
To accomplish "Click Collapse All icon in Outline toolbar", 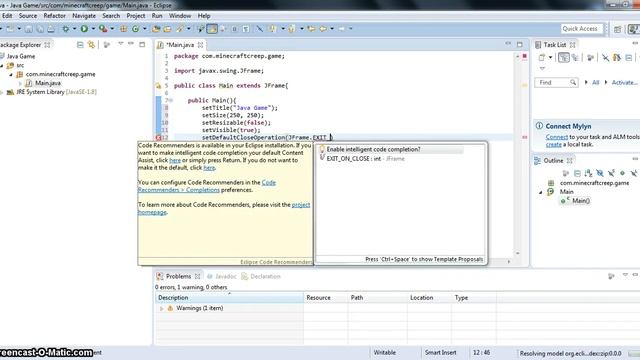I will 577,173.
